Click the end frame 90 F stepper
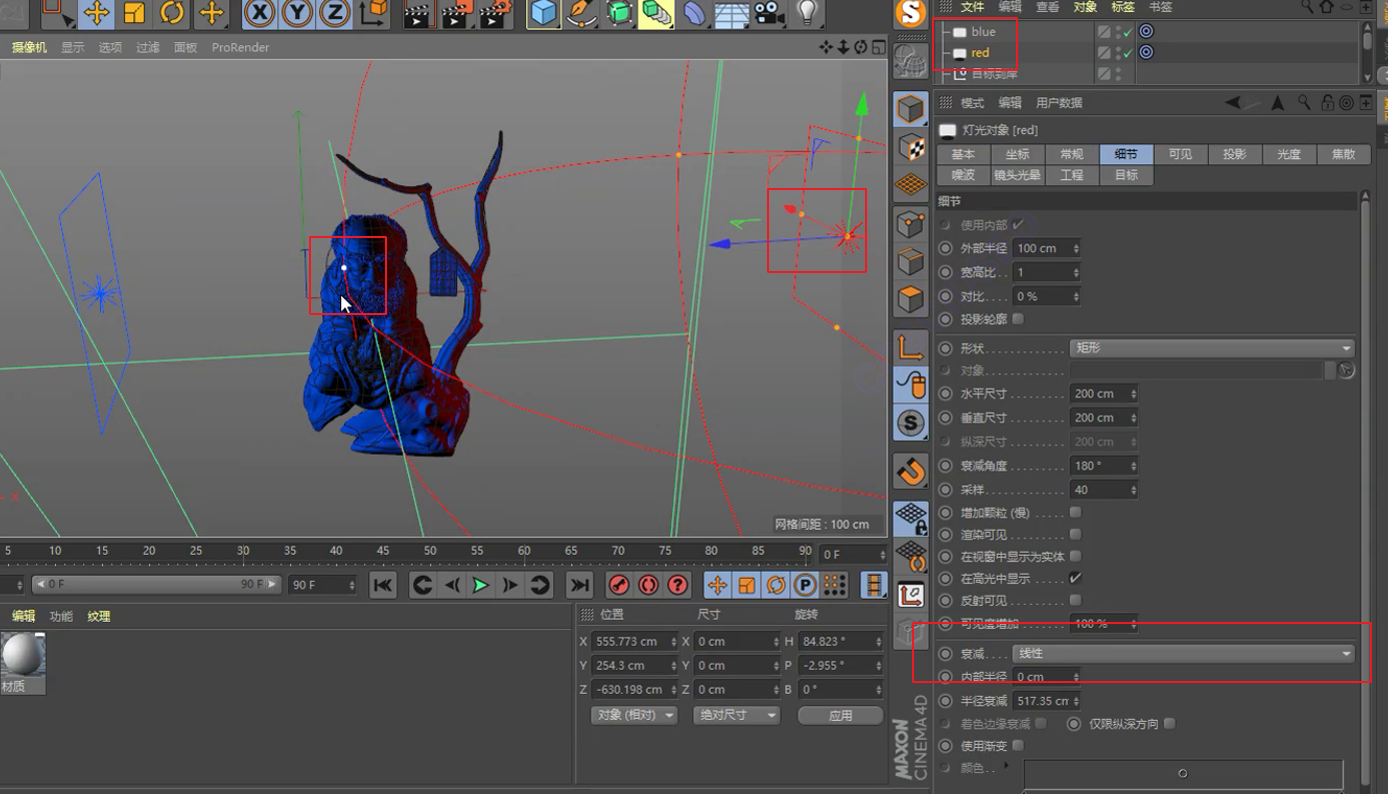This screenshot has height=794, width=1388. [x=351, y=585]
